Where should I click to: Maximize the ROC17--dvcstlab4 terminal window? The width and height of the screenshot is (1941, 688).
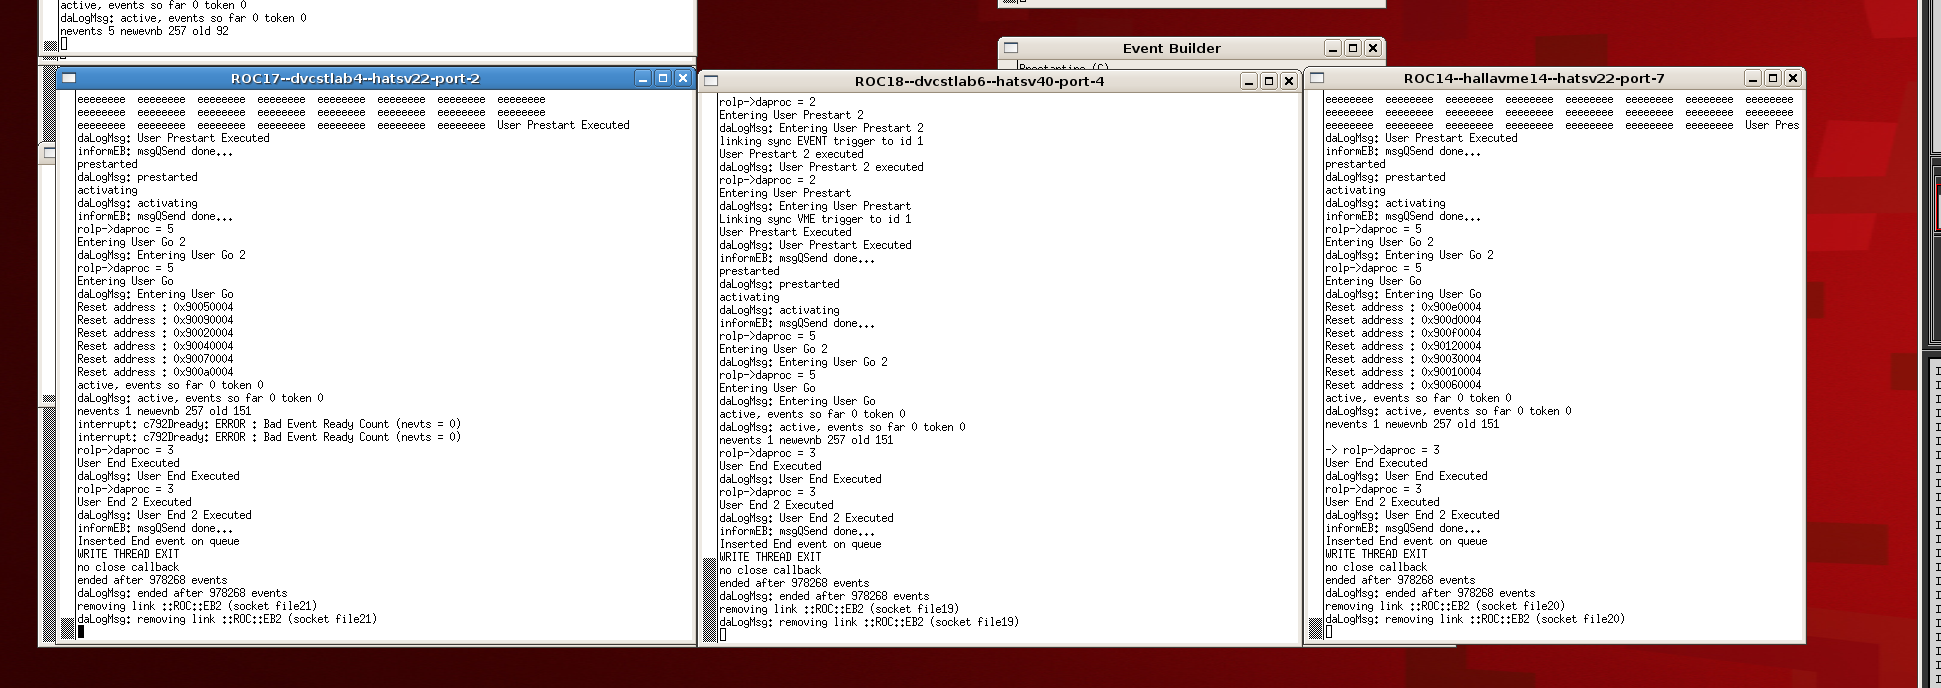(663, 78)
